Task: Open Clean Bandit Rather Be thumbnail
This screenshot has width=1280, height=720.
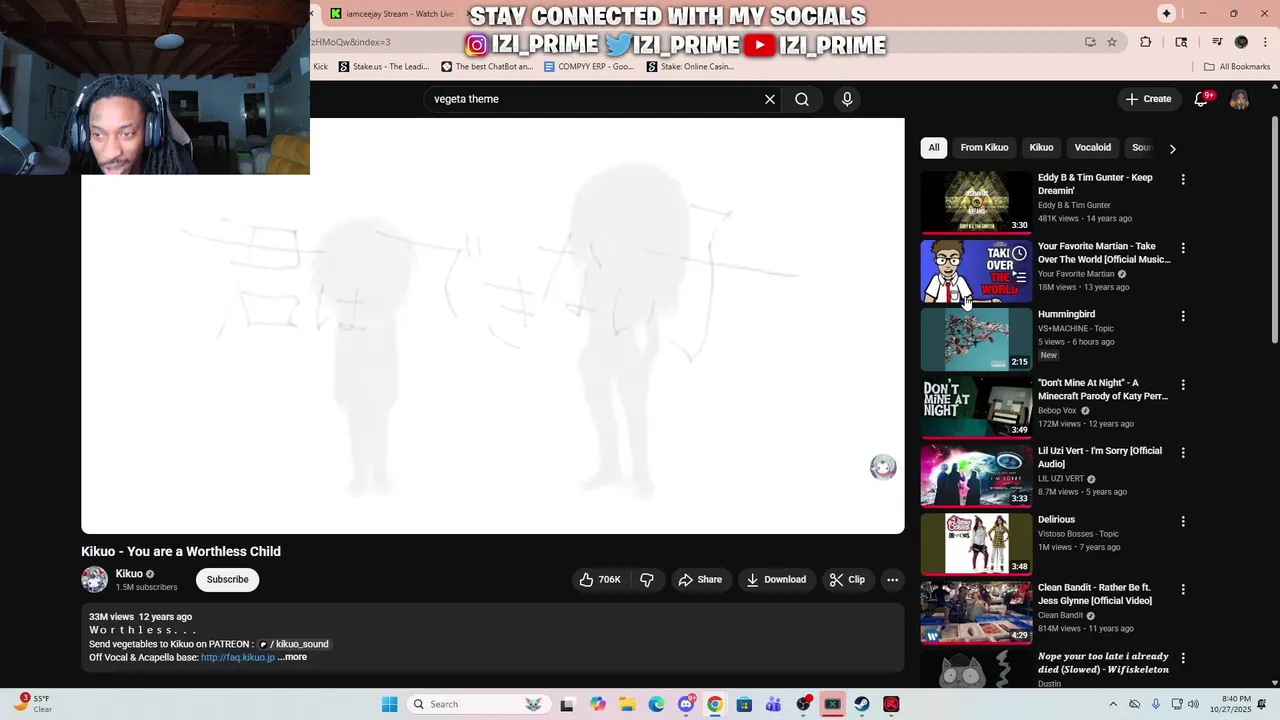Action: pos(976,612)
